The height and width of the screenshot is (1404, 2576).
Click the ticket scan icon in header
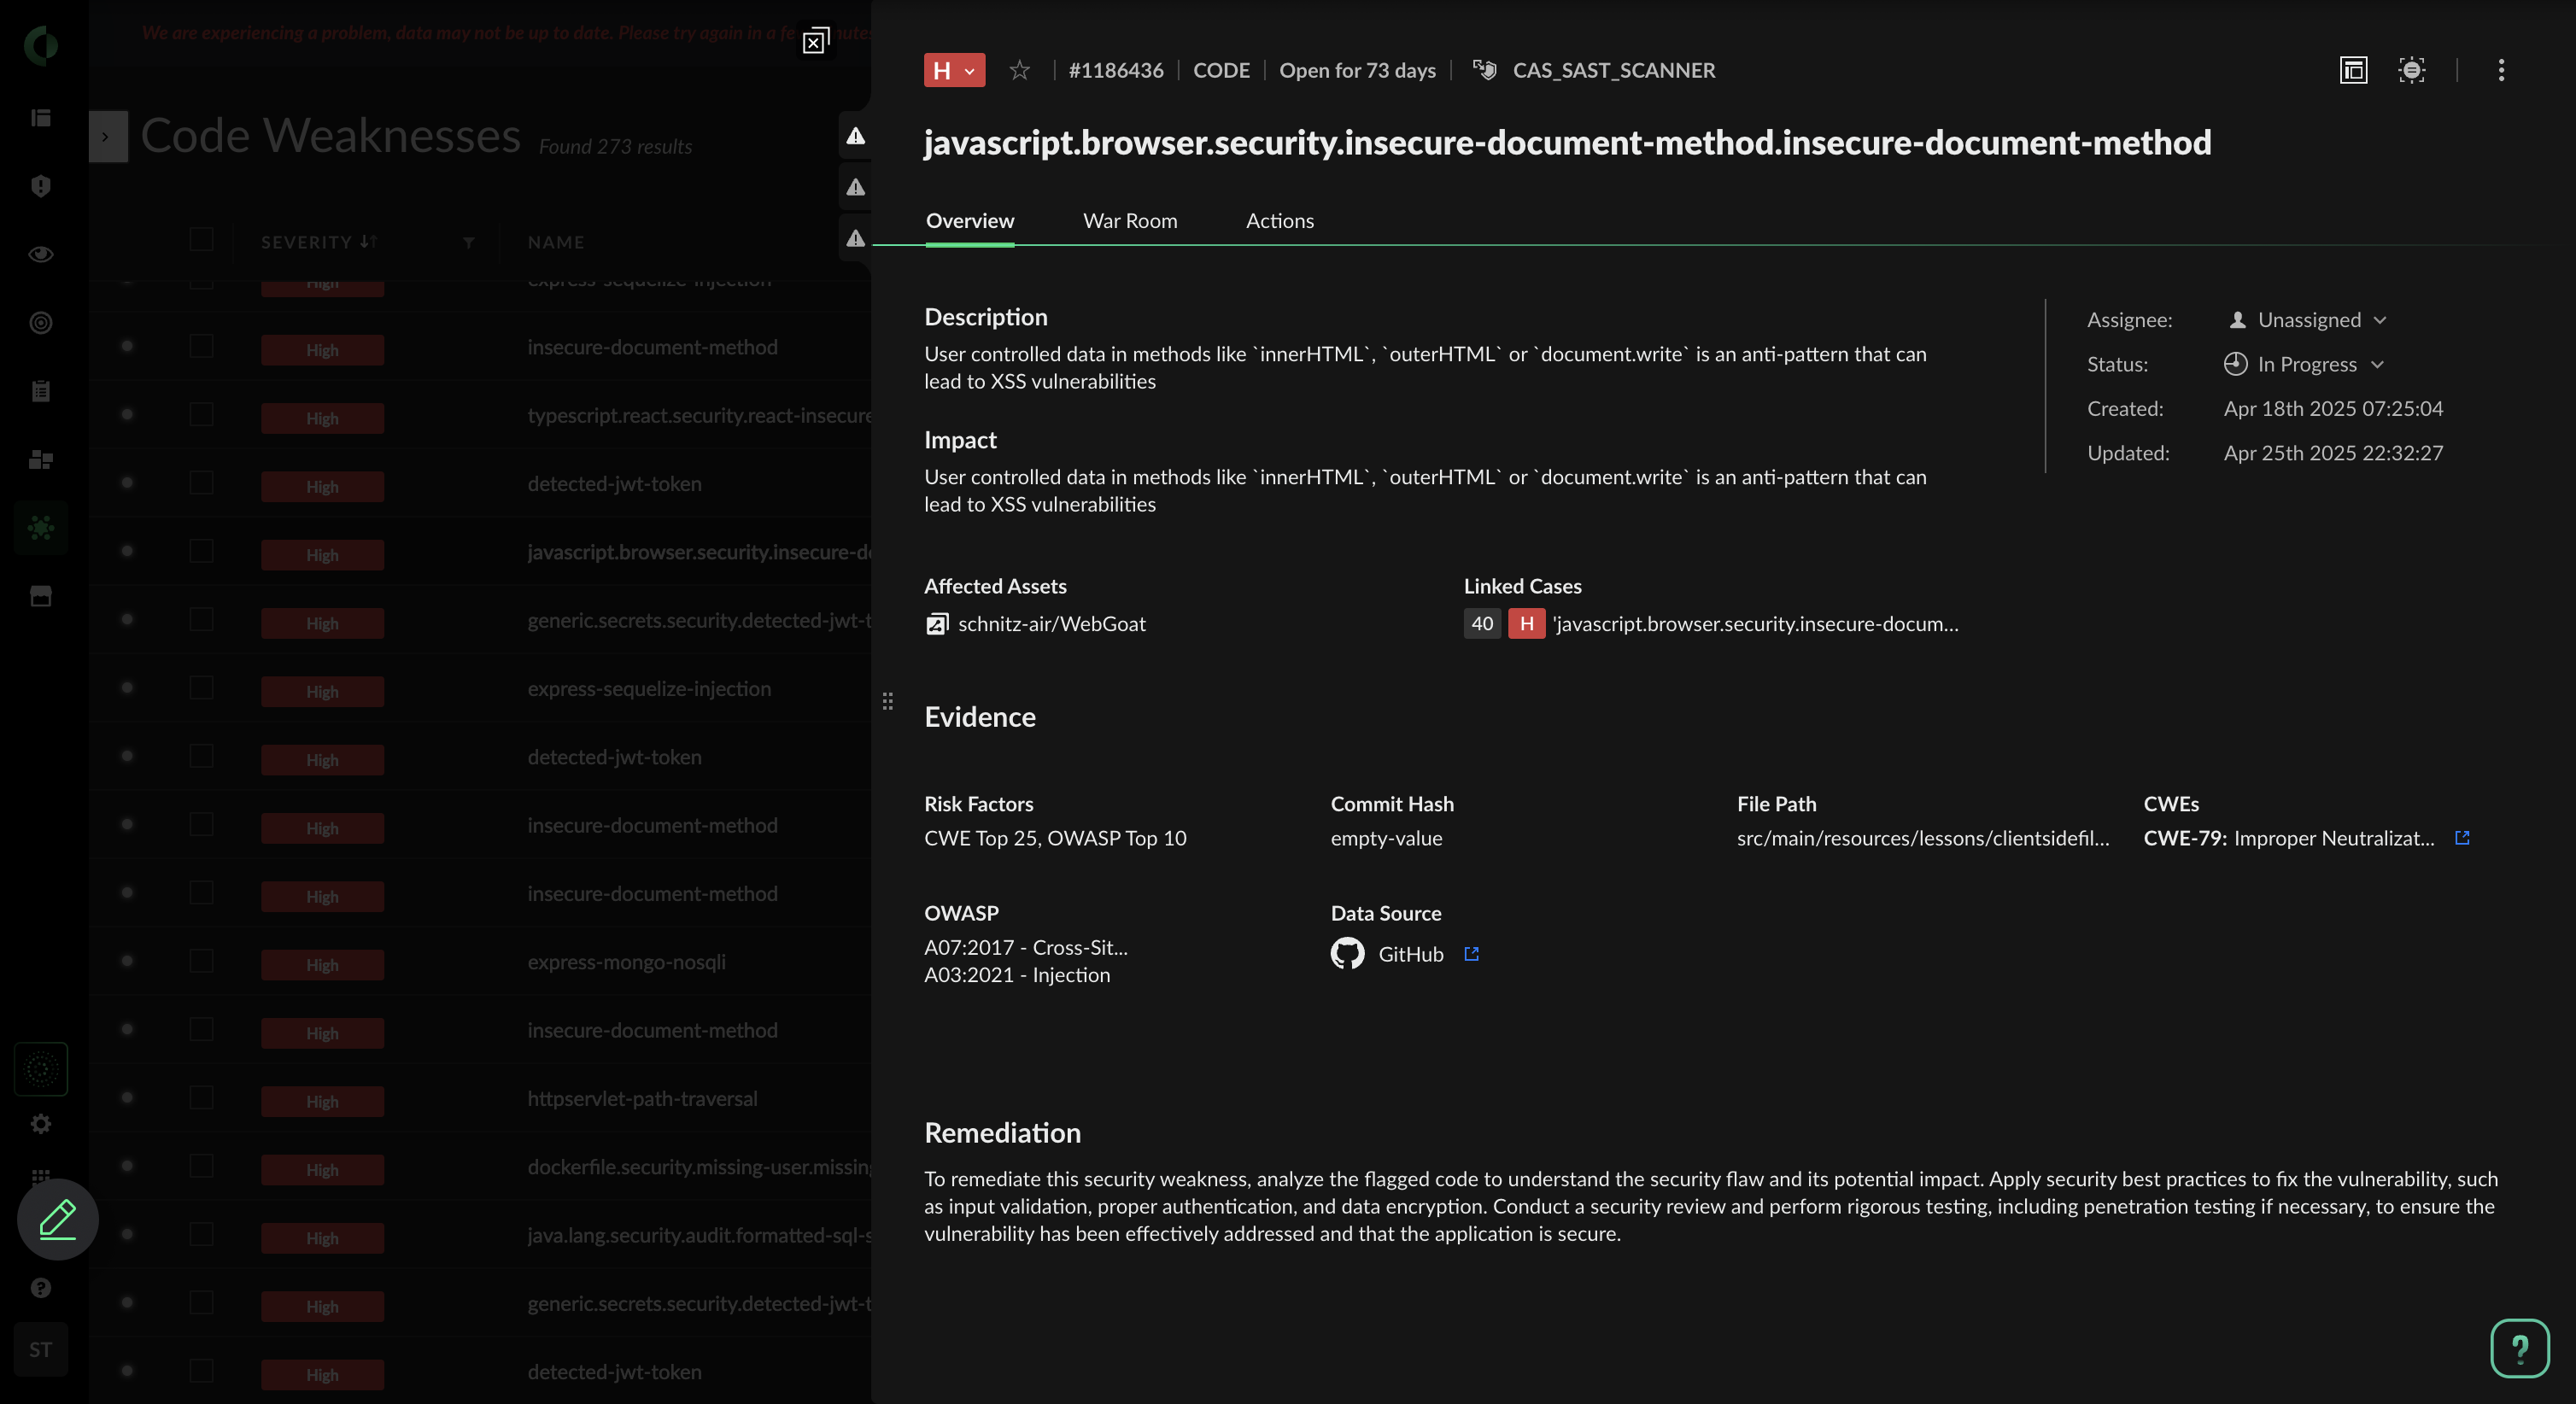tap(2411, 70)
